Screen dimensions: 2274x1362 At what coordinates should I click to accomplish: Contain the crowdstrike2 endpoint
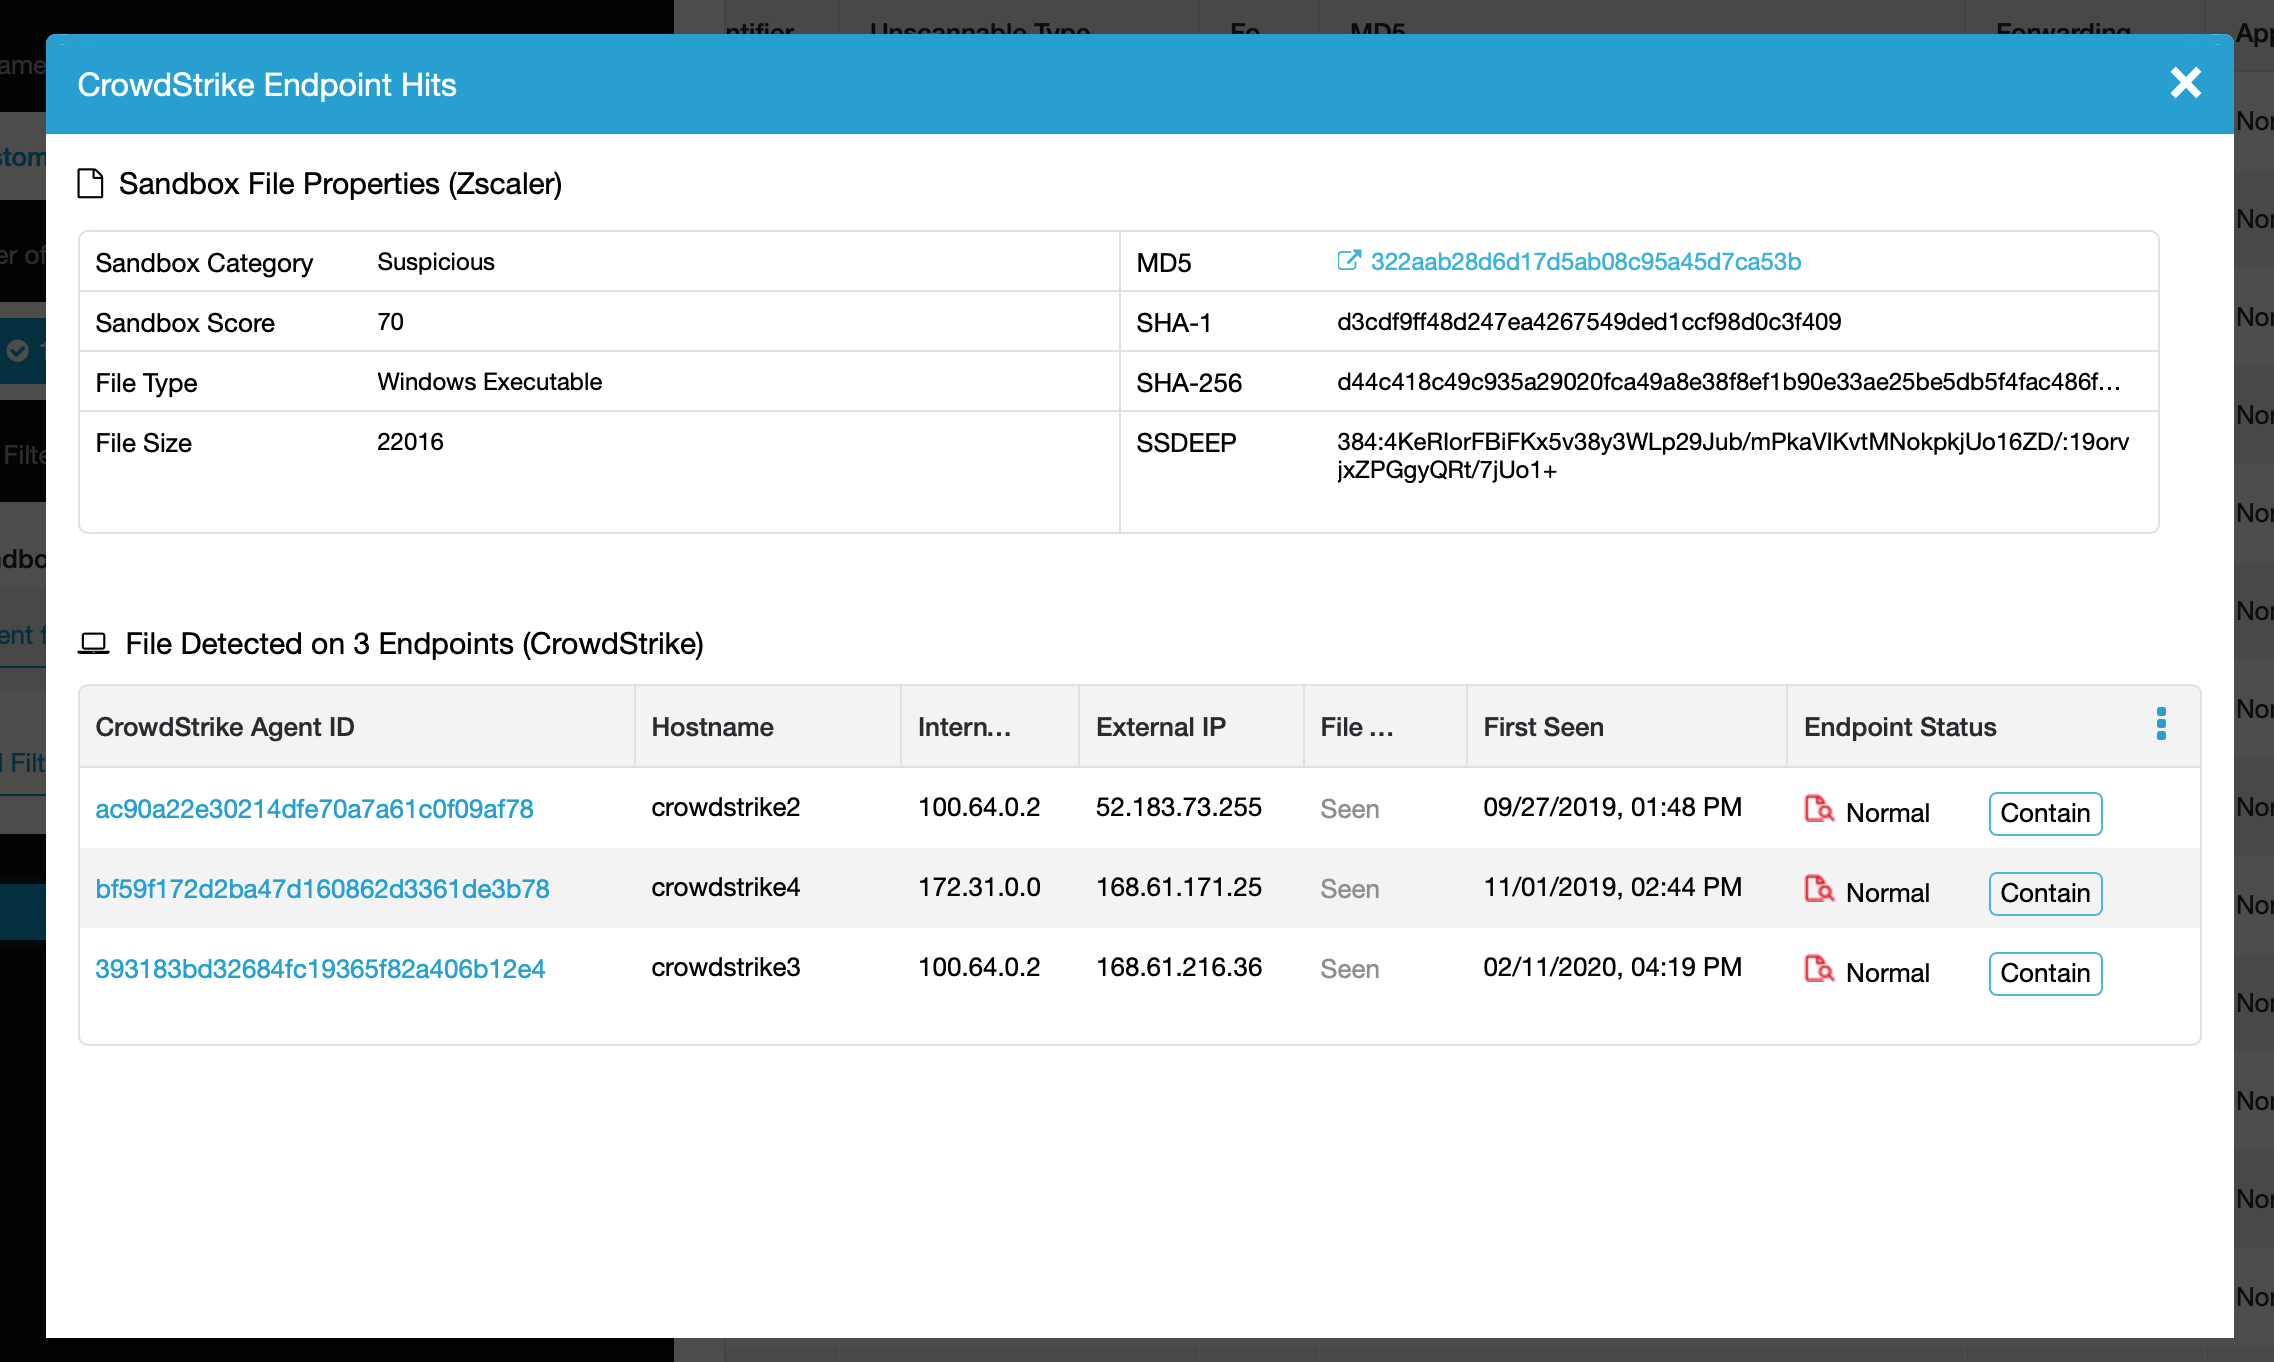point(2044,813)
